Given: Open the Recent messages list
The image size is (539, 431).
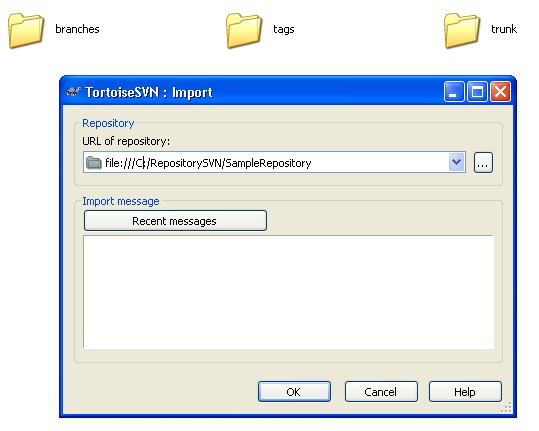Looking at the screenshot, I should point(175,221).
